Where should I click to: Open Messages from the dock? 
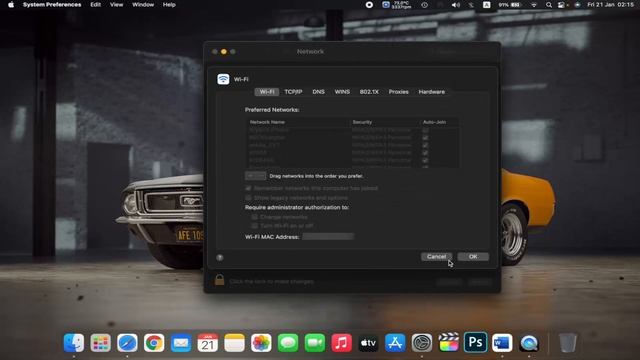(288, 343)
